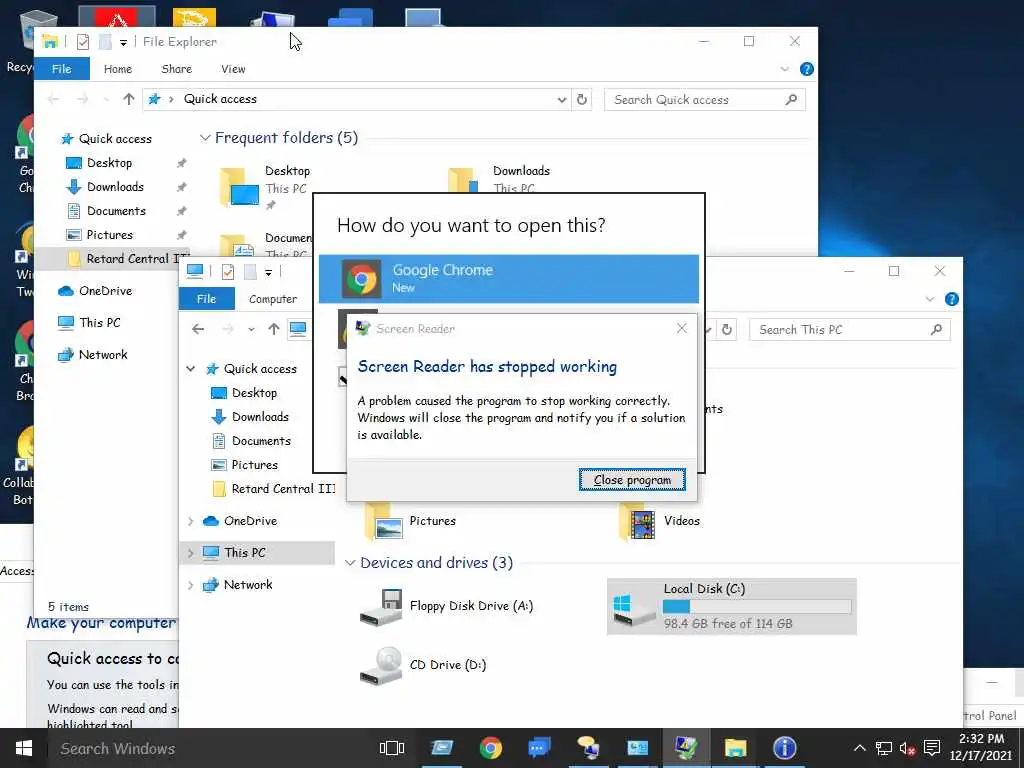Screen dimensions: 1024x768
Task: Refresh the This PC window
Action: 727,330
